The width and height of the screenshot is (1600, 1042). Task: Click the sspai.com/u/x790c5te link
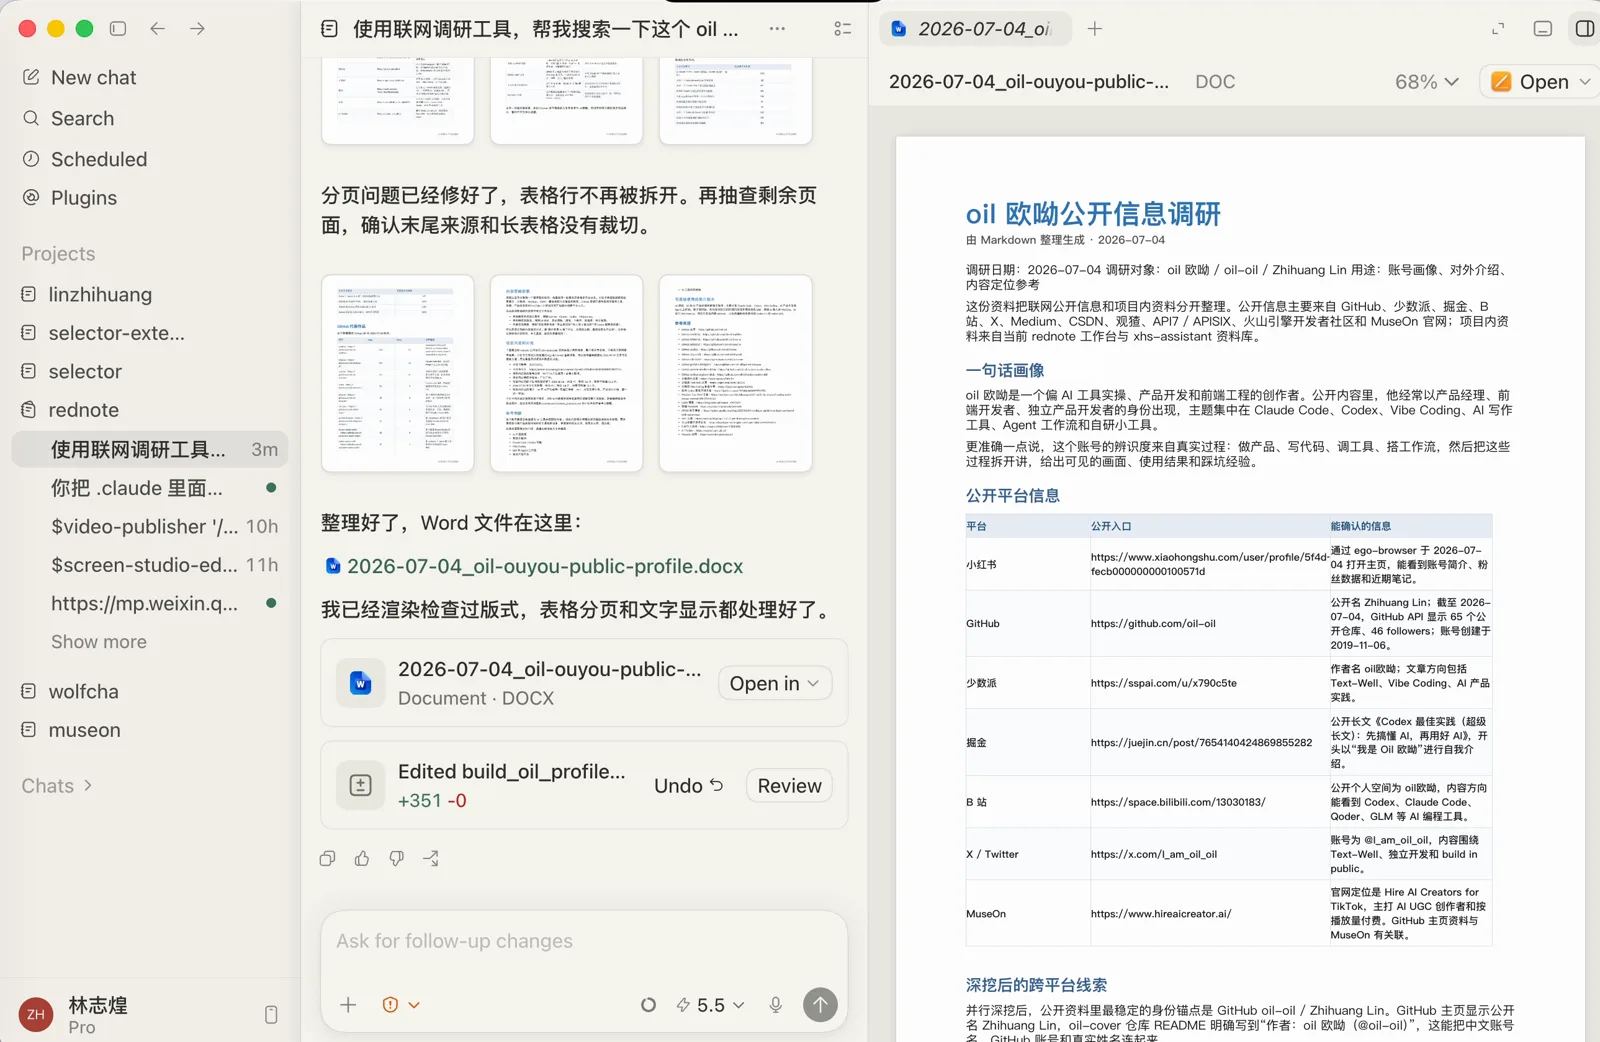(x=1164, y=683)
